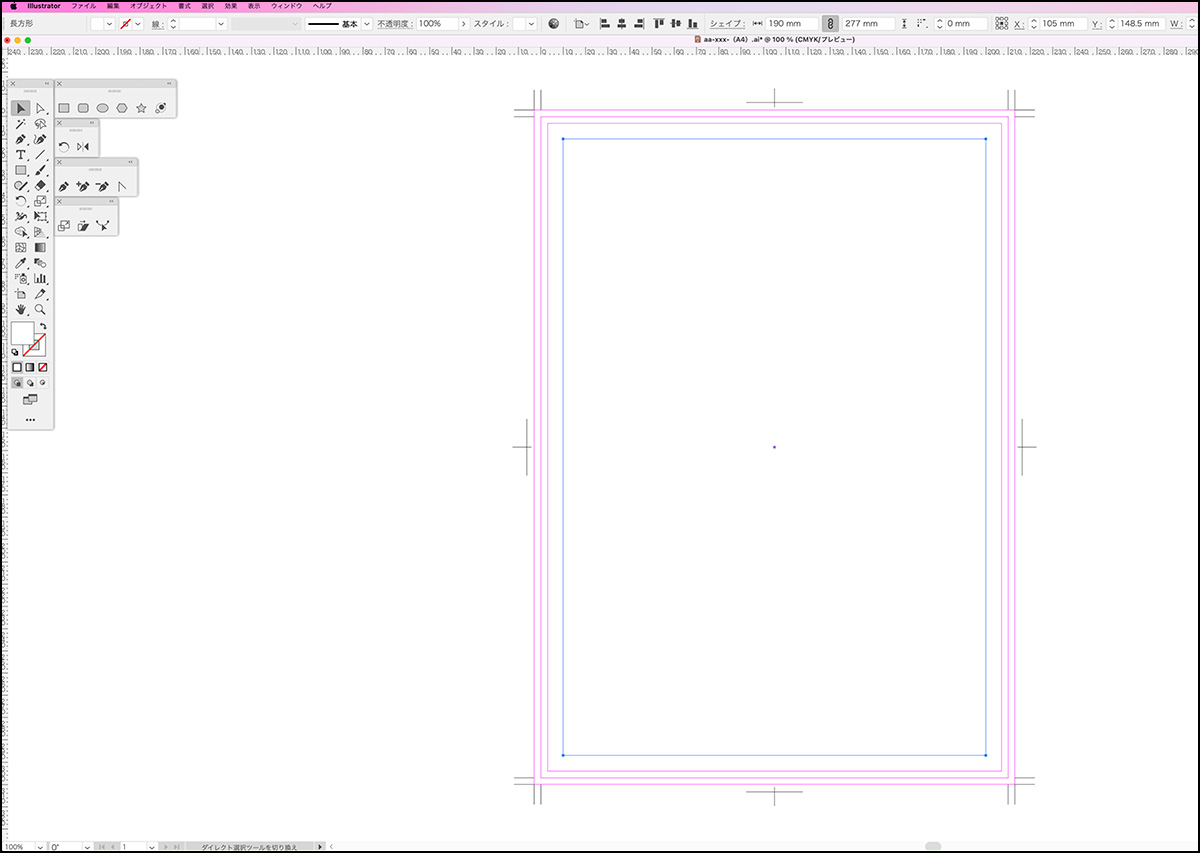Open the オブジェクト menu
The height and width of the screenshot is (853, 1200).
pos(148,6)
